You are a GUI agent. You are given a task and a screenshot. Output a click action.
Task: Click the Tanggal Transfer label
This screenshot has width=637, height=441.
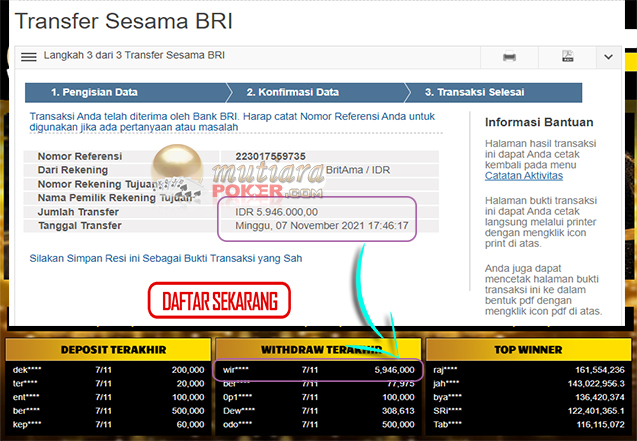(x=80, y=226)
